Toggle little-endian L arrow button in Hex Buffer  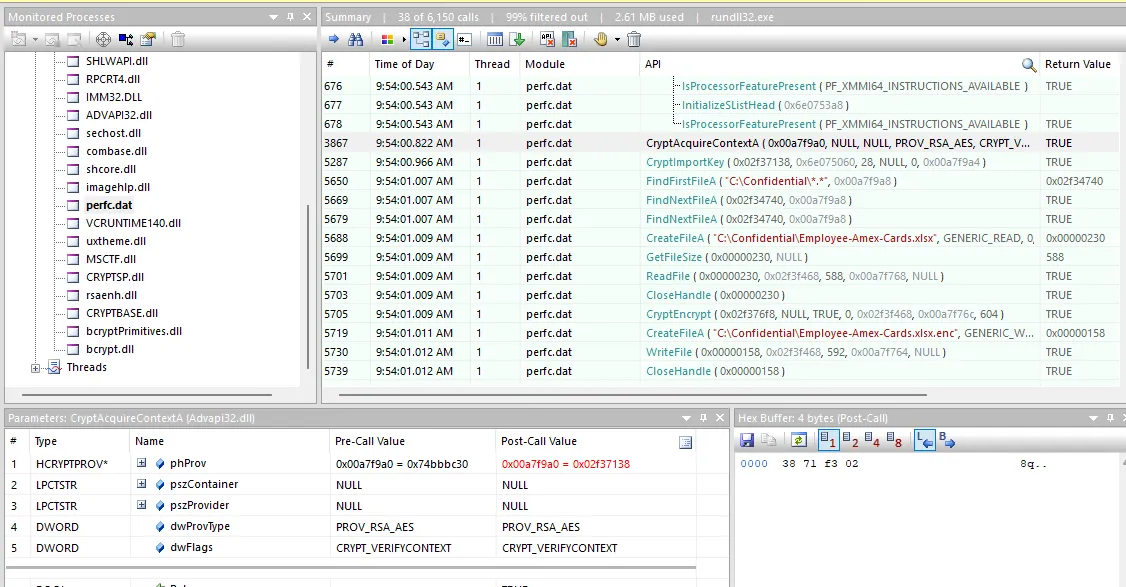[925, 440]
